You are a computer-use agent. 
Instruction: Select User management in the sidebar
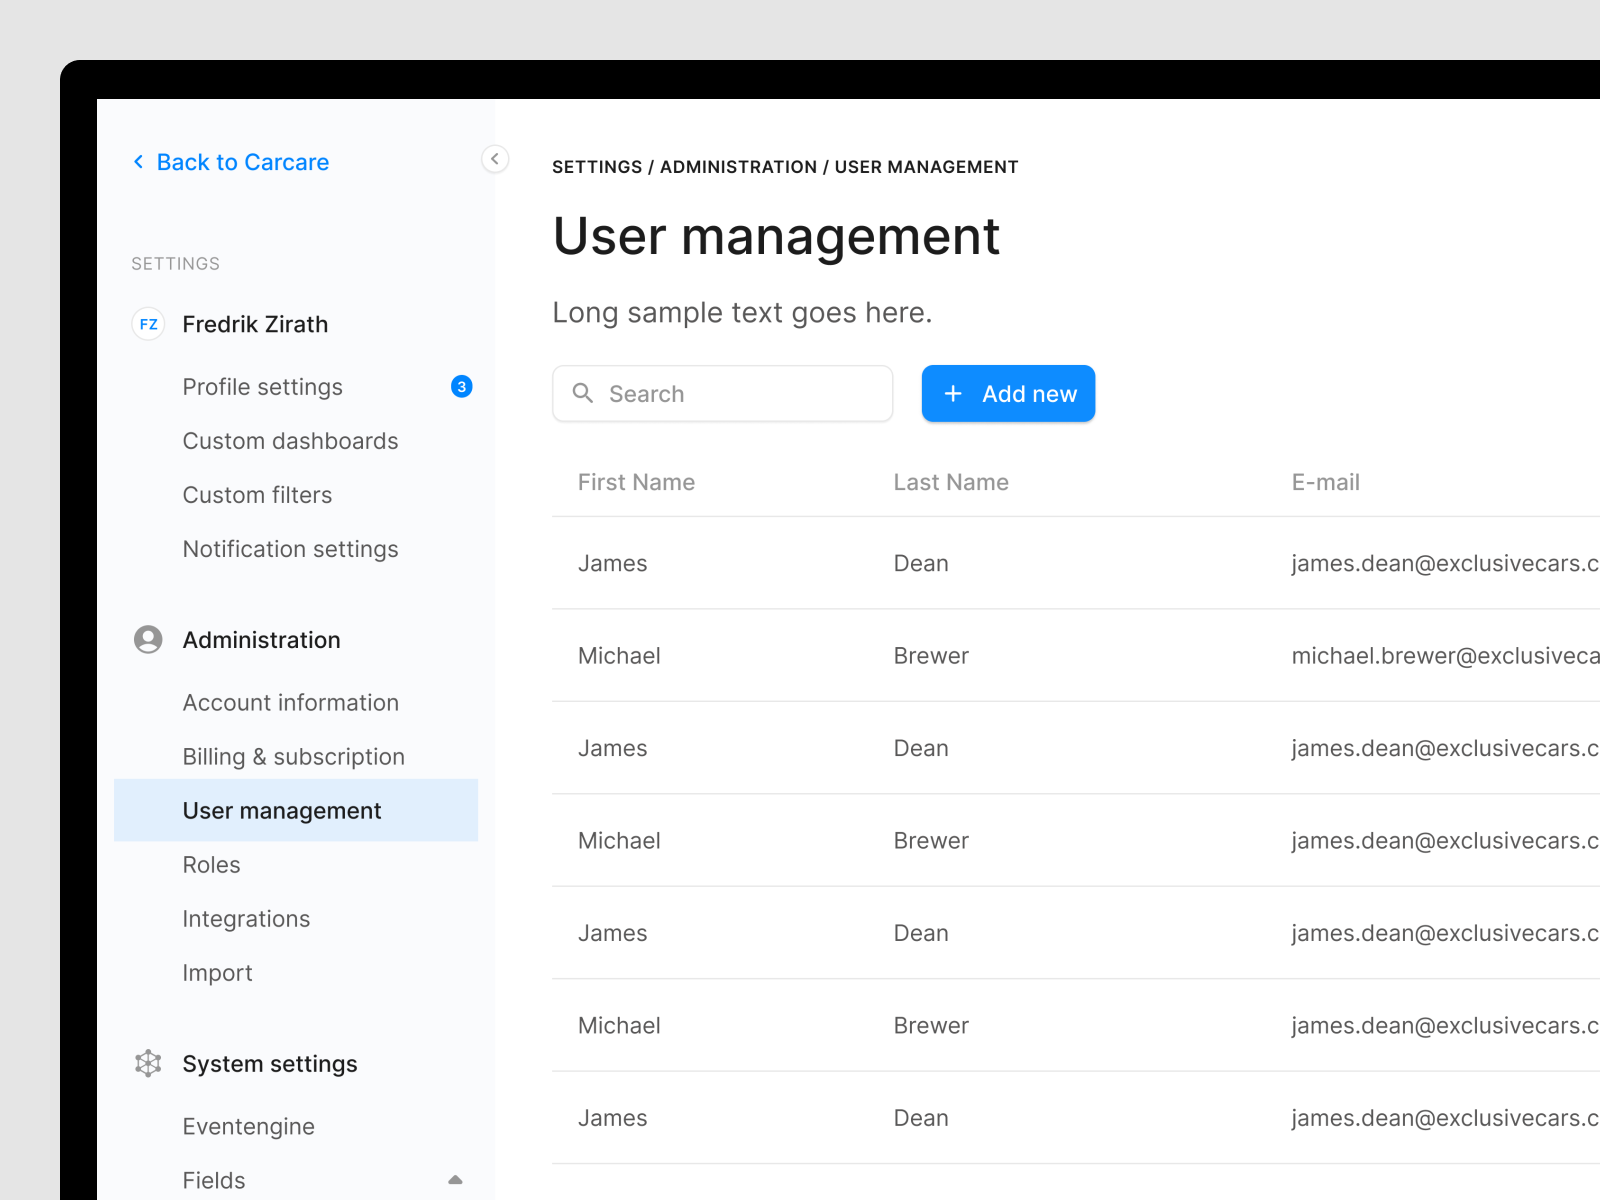point(281,810)
